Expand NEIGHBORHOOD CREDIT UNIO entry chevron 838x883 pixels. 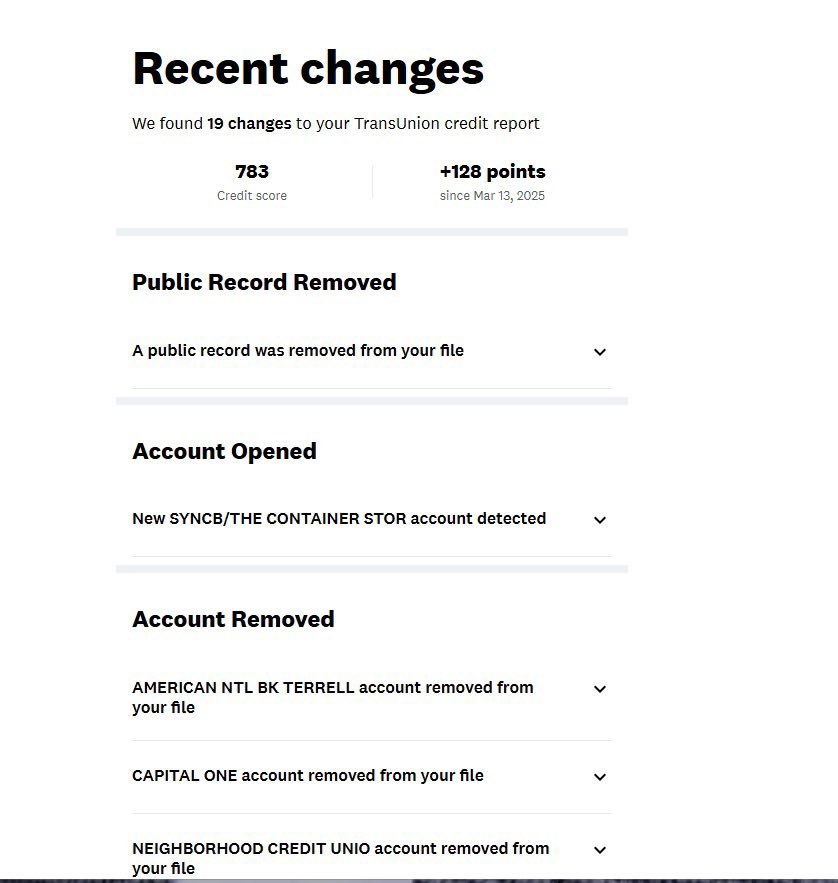(x=600, y=850)
